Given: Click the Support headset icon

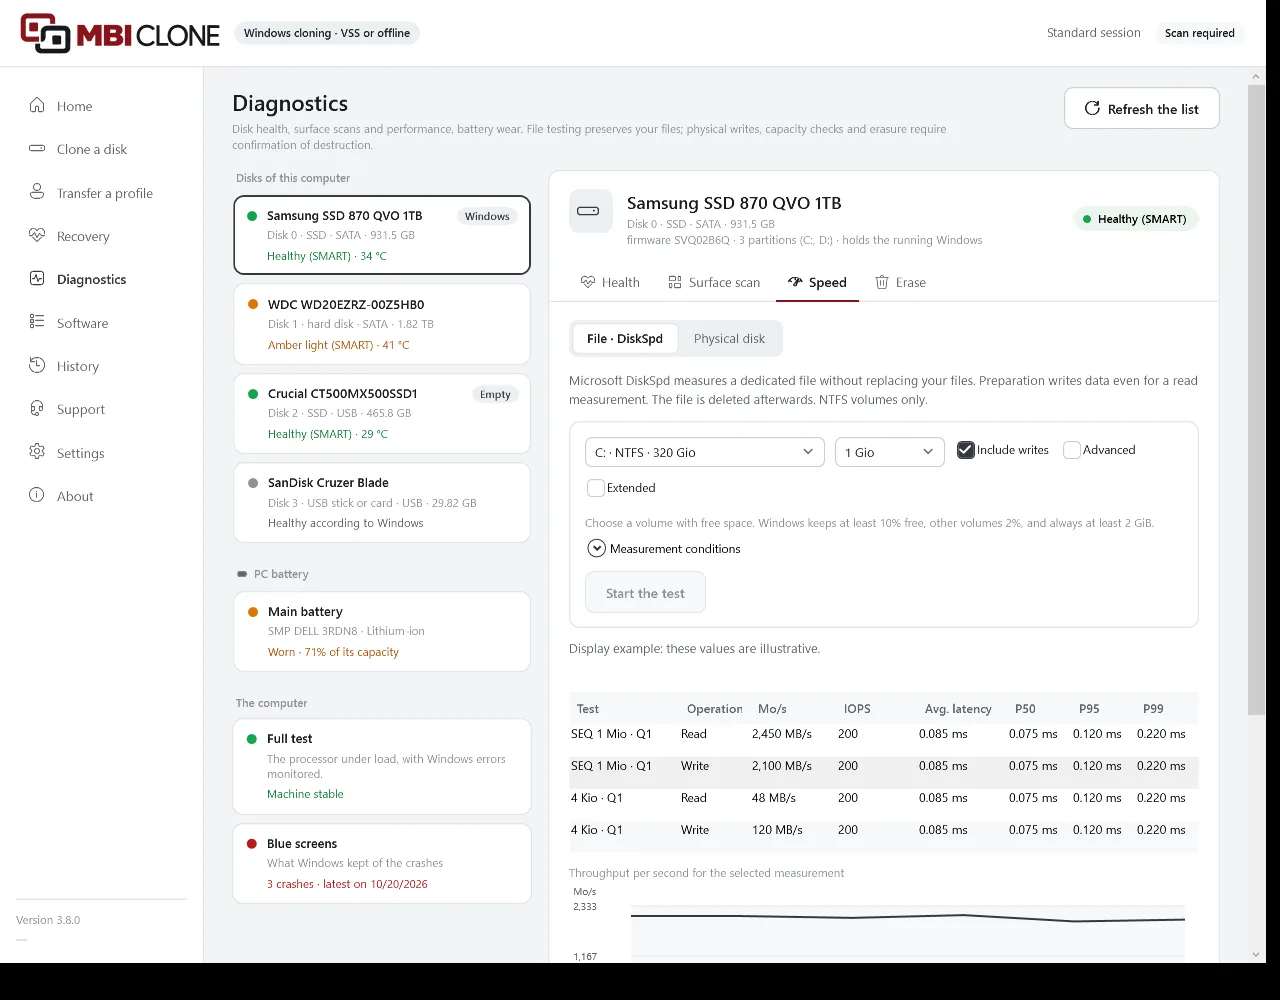Looking at the screenshot, I should (37, 409).
